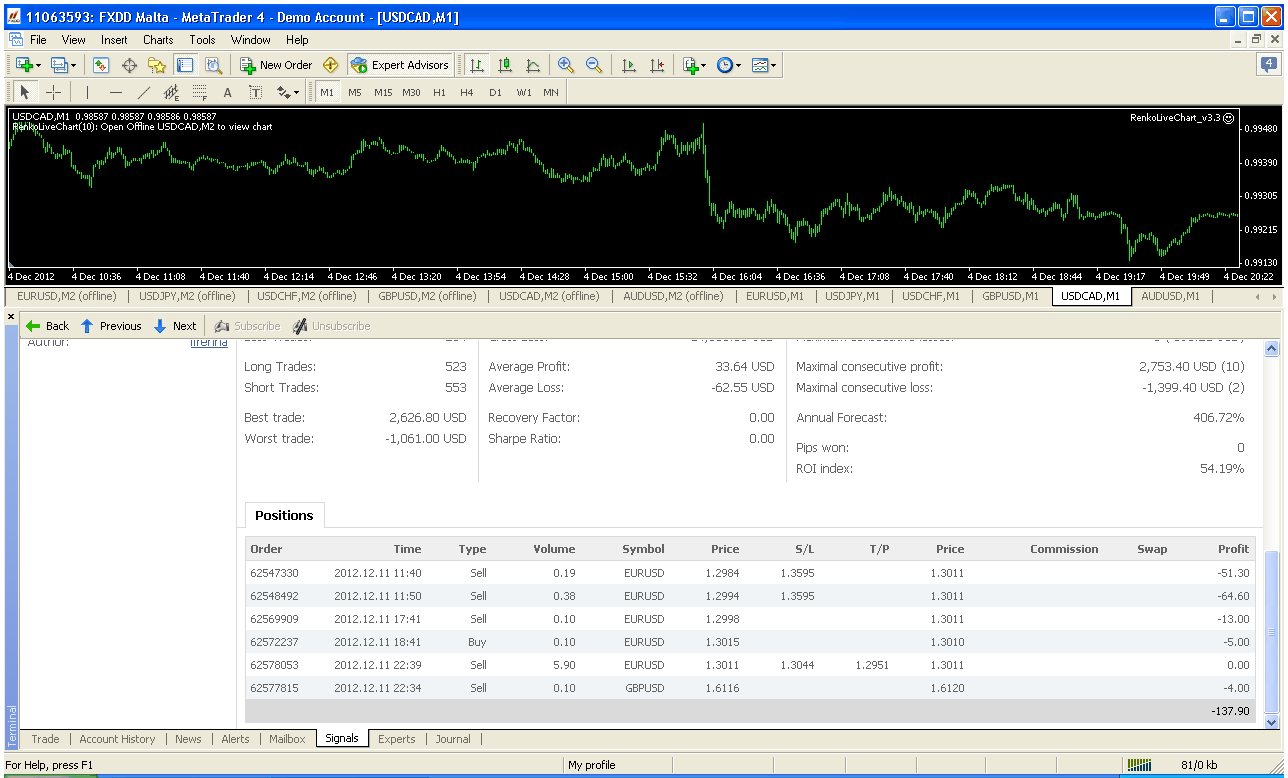Click the chat notification icon at top right
Viewport: 1288px width, 778px height.
tap(1268, 64)
